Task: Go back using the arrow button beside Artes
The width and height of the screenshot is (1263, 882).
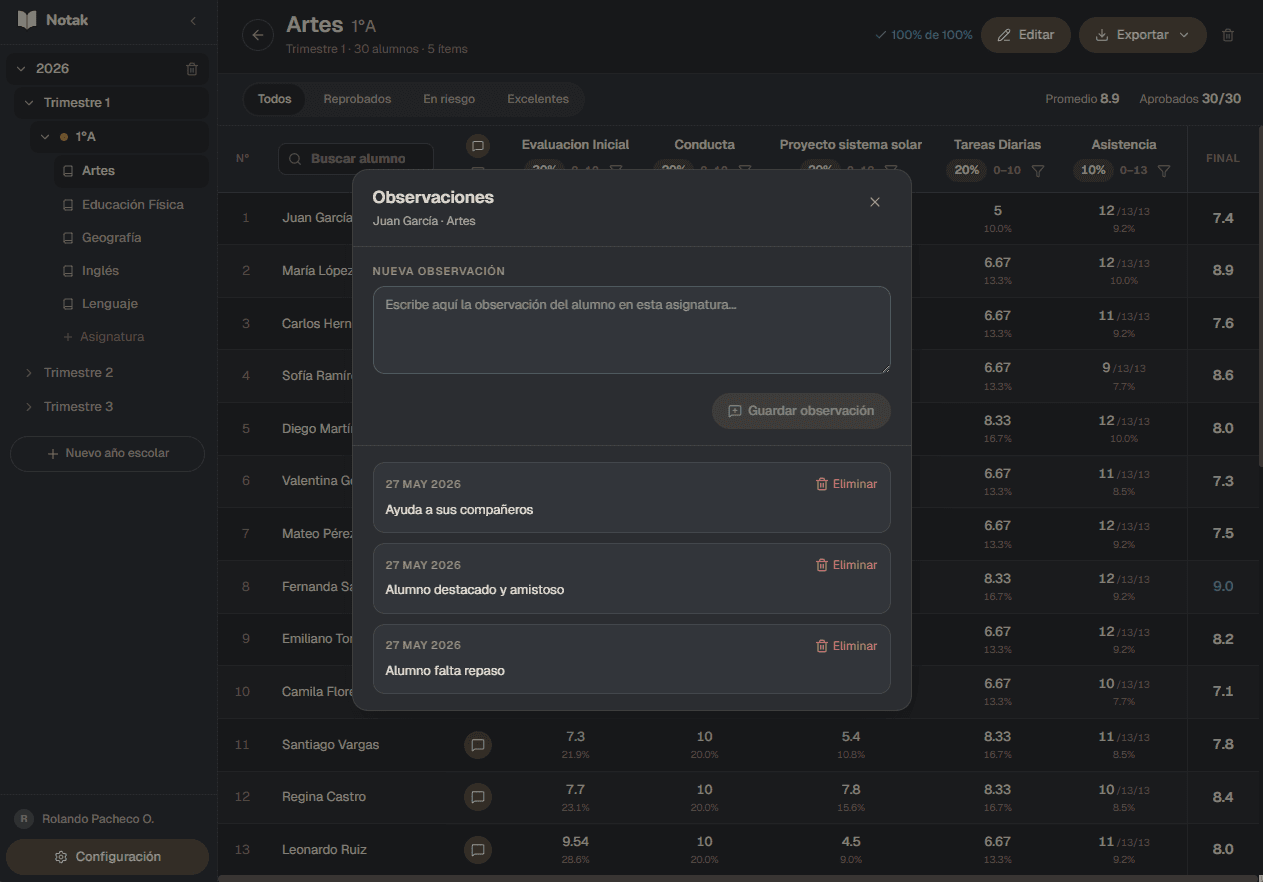Action: tap(258, 35)
